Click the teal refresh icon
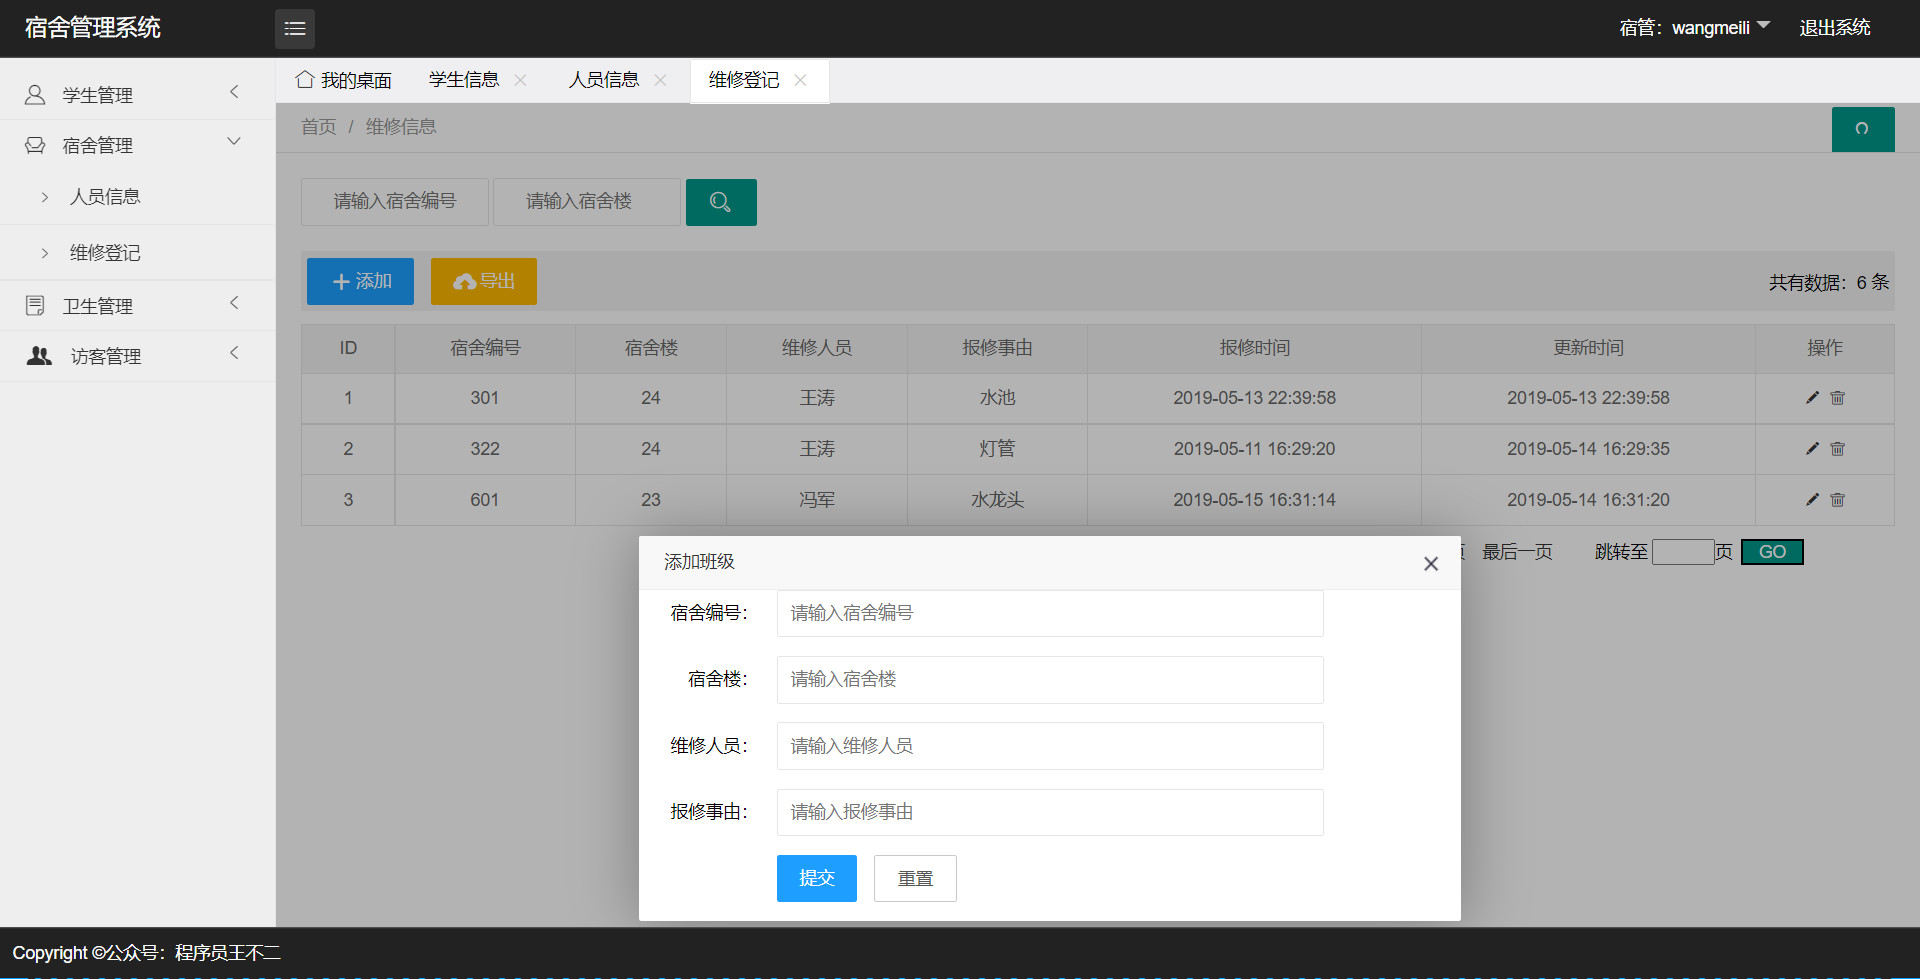The image size is (1920, 979). click(1862, 129)
